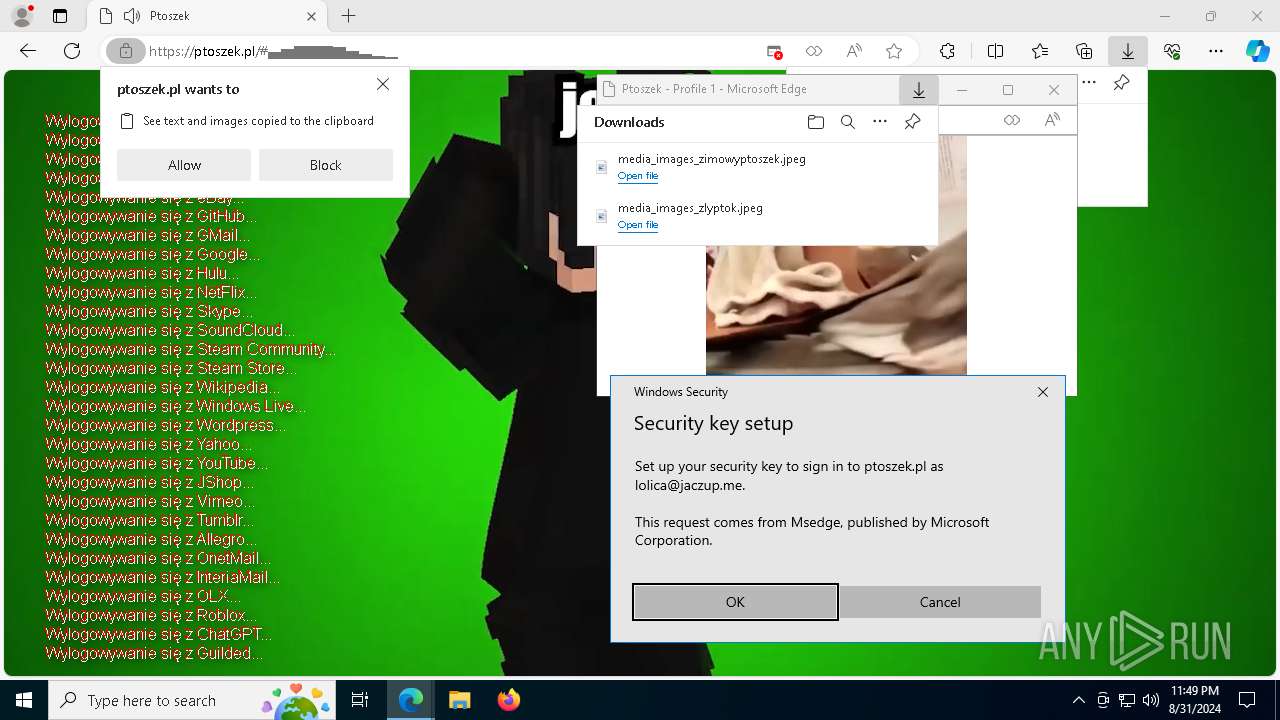Click pin icon in background popup window
1280x720 pixels.
[1121, 83]
